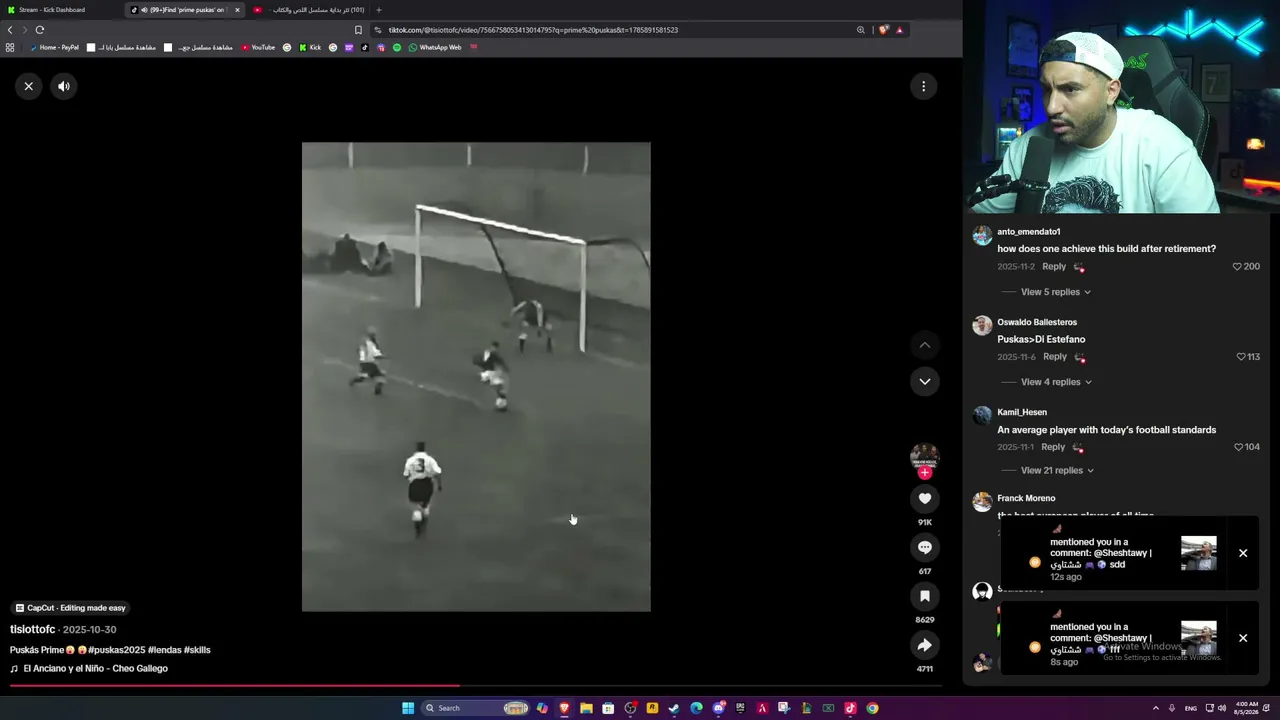Viewport: 1280px width, 720px height.
Task: Open the video comments via speech bubble
Action: click(x=925, y=547)
